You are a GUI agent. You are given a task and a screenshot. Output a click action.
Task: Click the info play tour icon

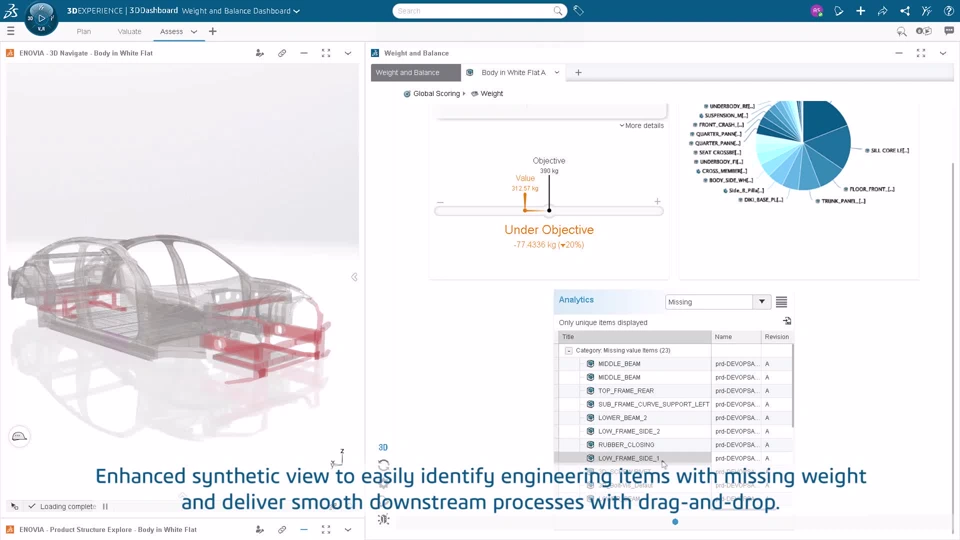click(x=923, y=31)
